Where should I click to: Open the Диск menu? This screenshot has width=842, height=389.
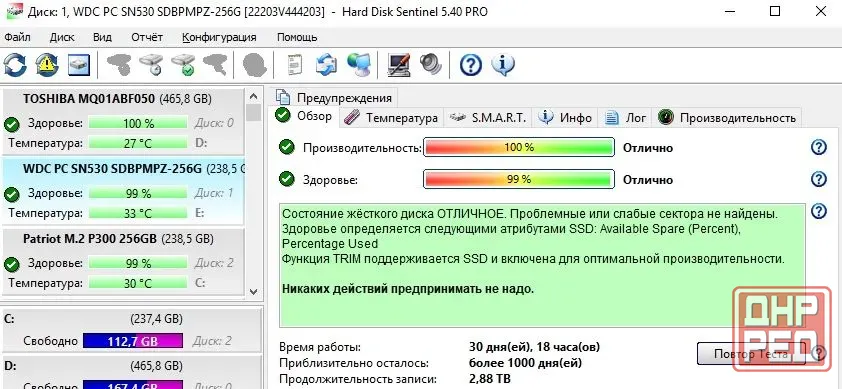[62, 37]
